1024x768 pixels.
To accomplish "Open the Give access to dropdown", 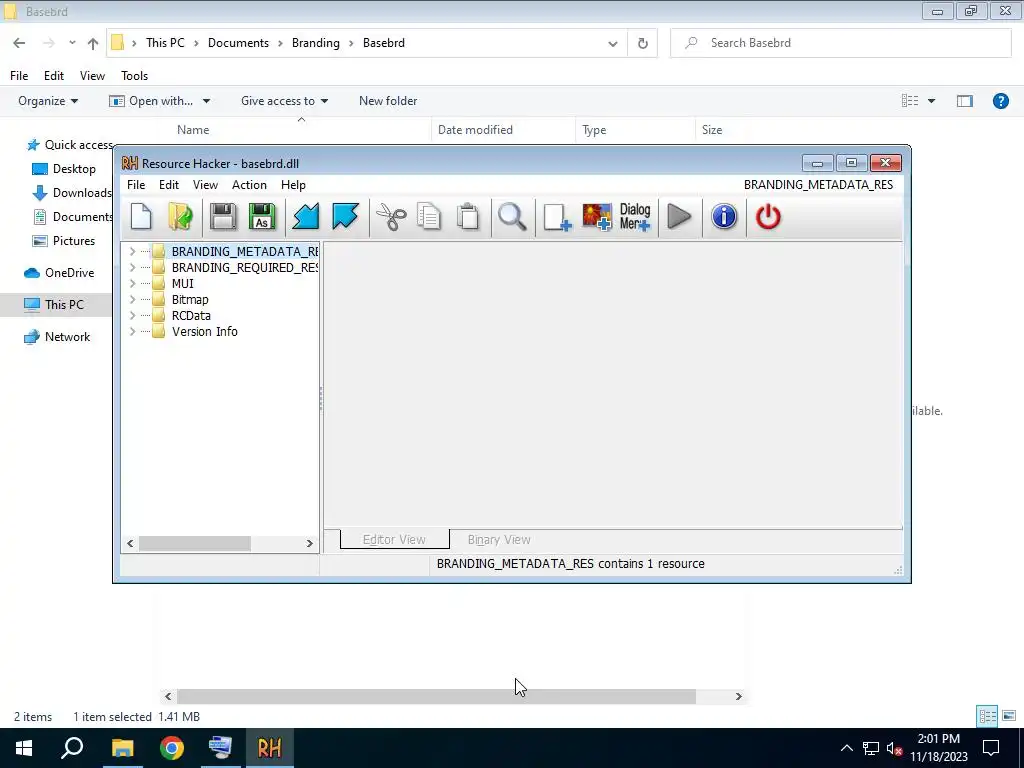I will coord(284,101).
